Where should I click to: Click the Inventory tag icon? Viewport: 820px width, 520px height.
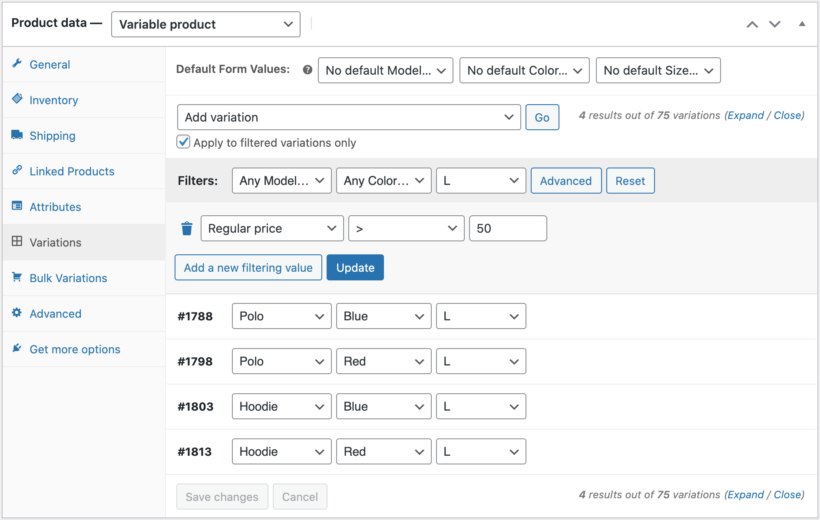click(x=17, y=100)
